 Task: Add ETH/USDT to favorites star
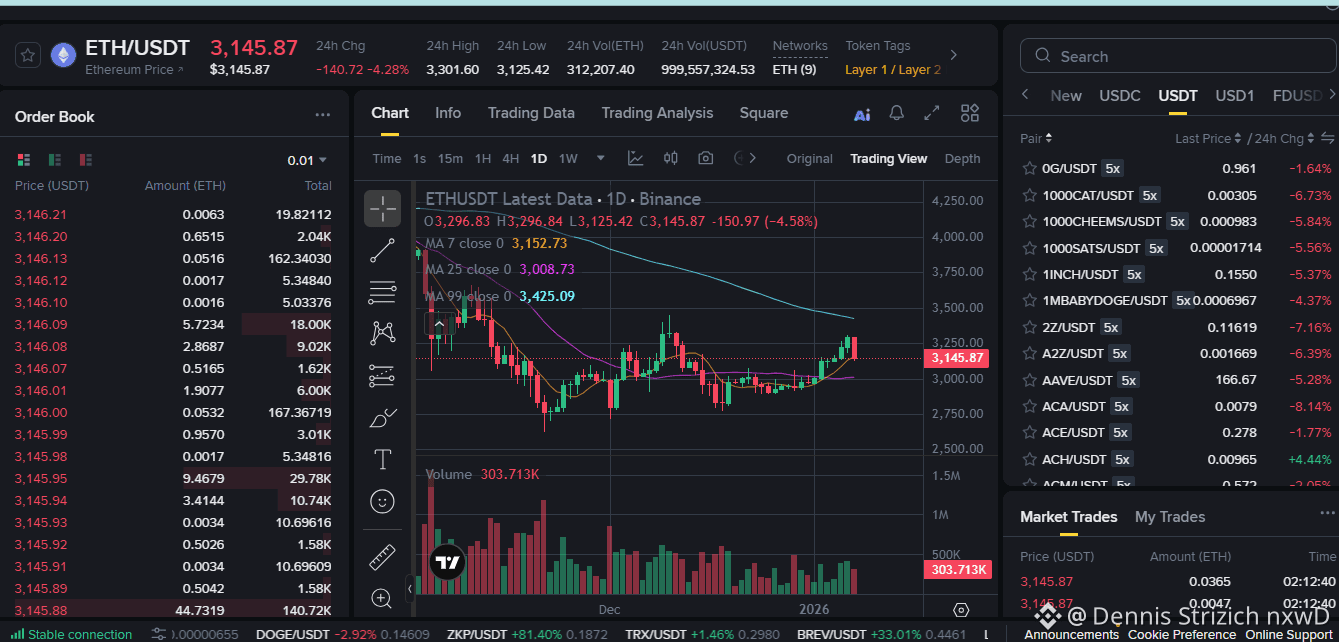(x=28, y=55)
